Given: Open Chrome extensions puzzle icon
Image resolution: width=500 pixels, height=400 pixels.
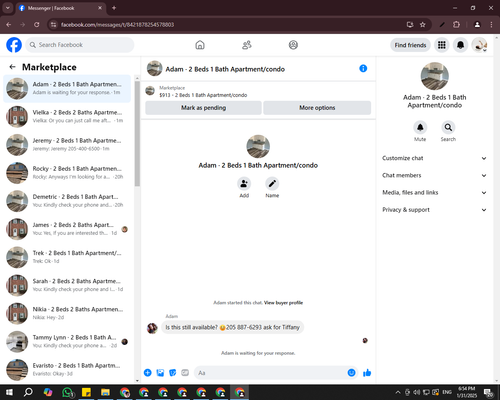Looking at the screenshot, I should pos(456,25).
